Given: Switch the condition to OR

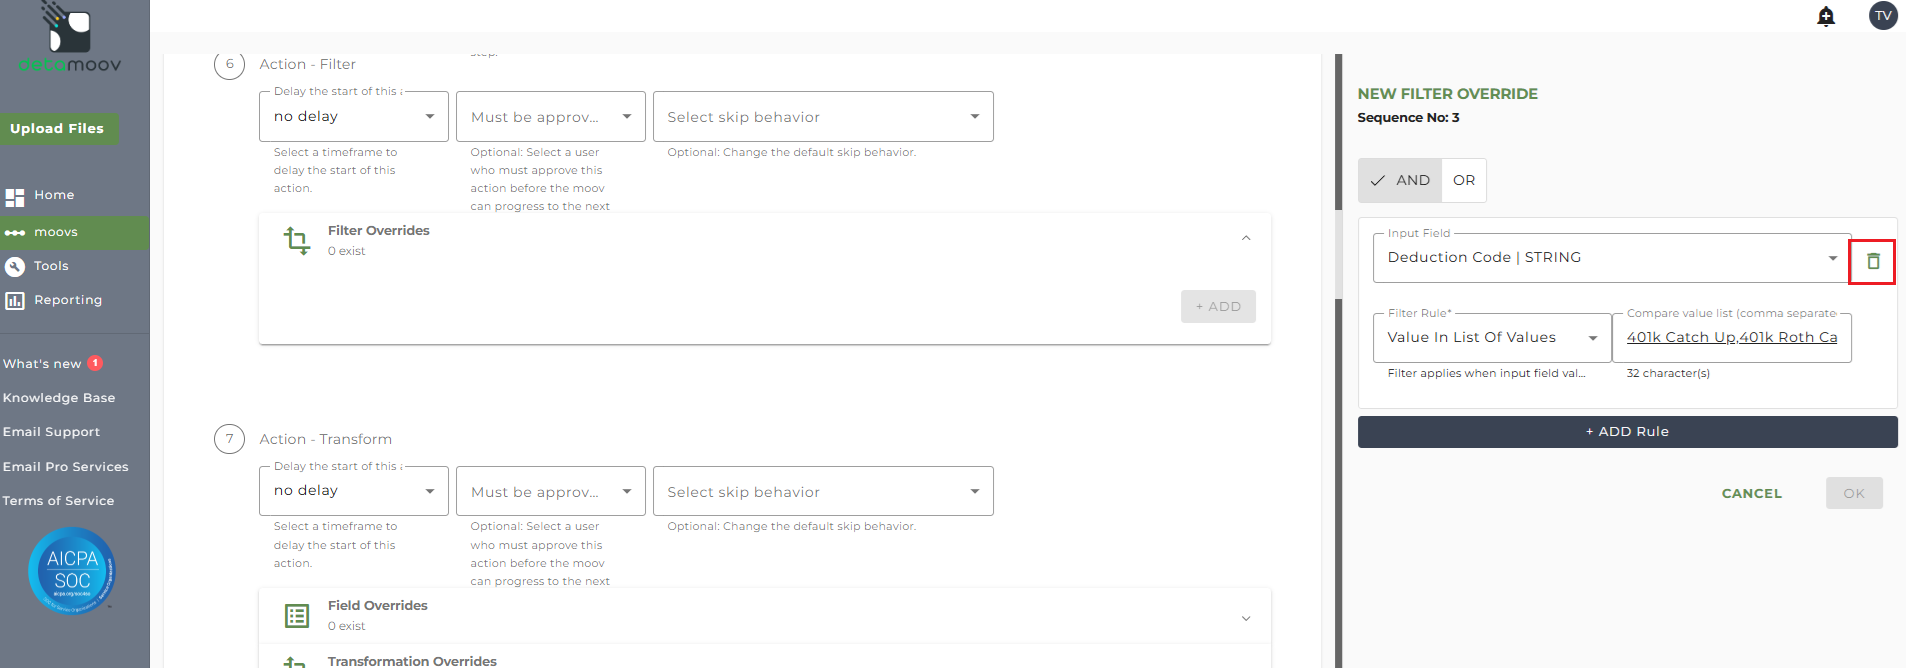Looking at the screenshot, I should [x=1464, y=180].
